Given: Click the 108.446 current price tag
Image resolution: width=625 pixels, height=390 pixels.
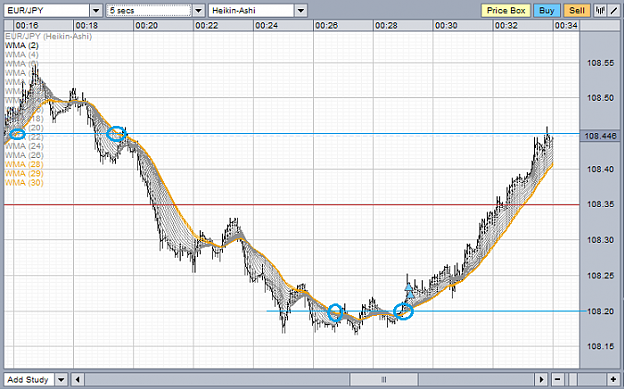Looking at the screenshot, I should [x=601, y=136].
